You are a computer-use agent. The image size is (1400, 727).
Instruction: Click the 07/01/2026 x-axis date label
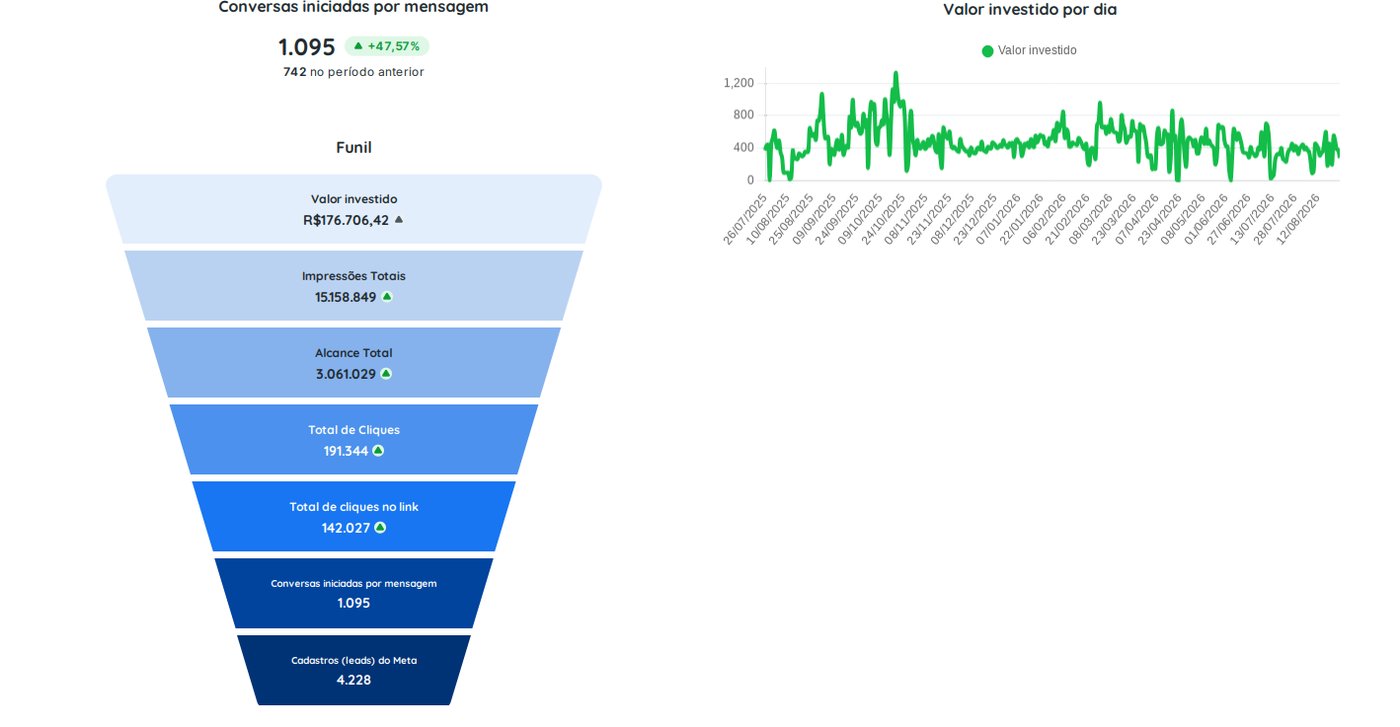click(x=998, y=220)
